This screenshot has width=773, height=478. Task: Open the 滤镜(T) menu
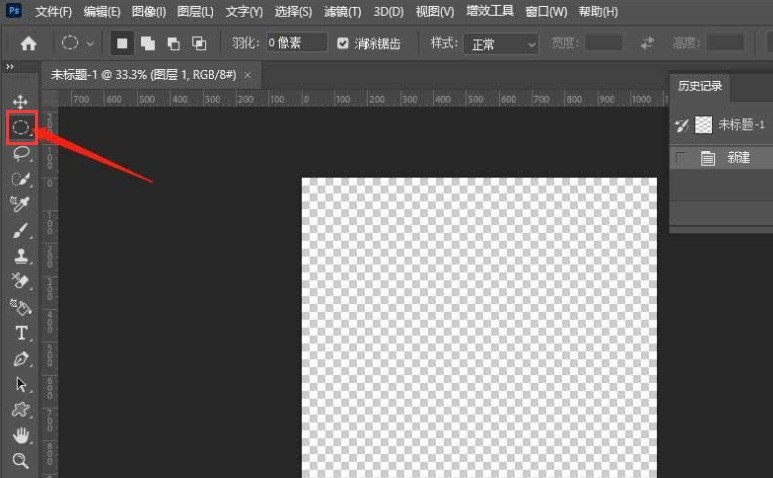pos(342,12)
